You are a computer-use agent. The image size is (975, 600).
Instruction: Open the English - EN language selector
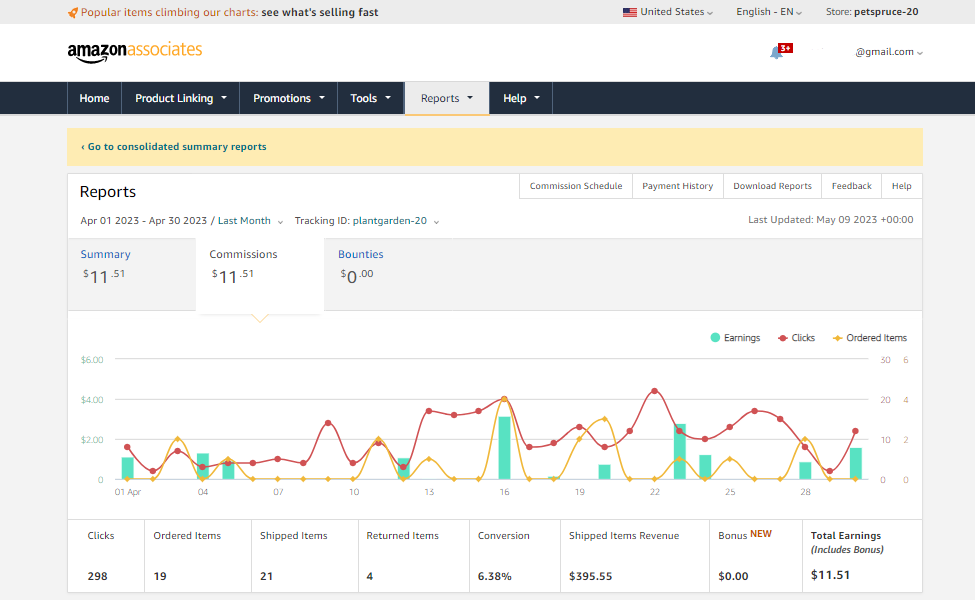coord(769,12)
